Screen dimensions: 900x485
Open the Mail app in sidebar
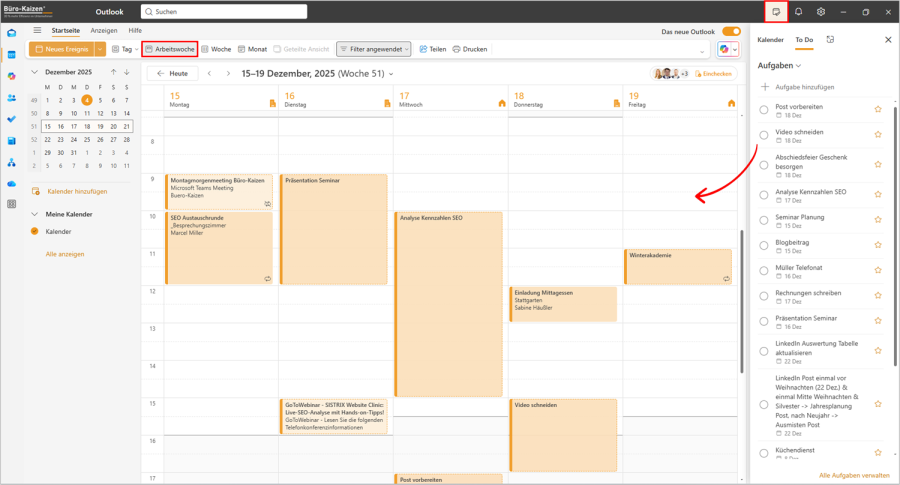click(x=11, y=33)
